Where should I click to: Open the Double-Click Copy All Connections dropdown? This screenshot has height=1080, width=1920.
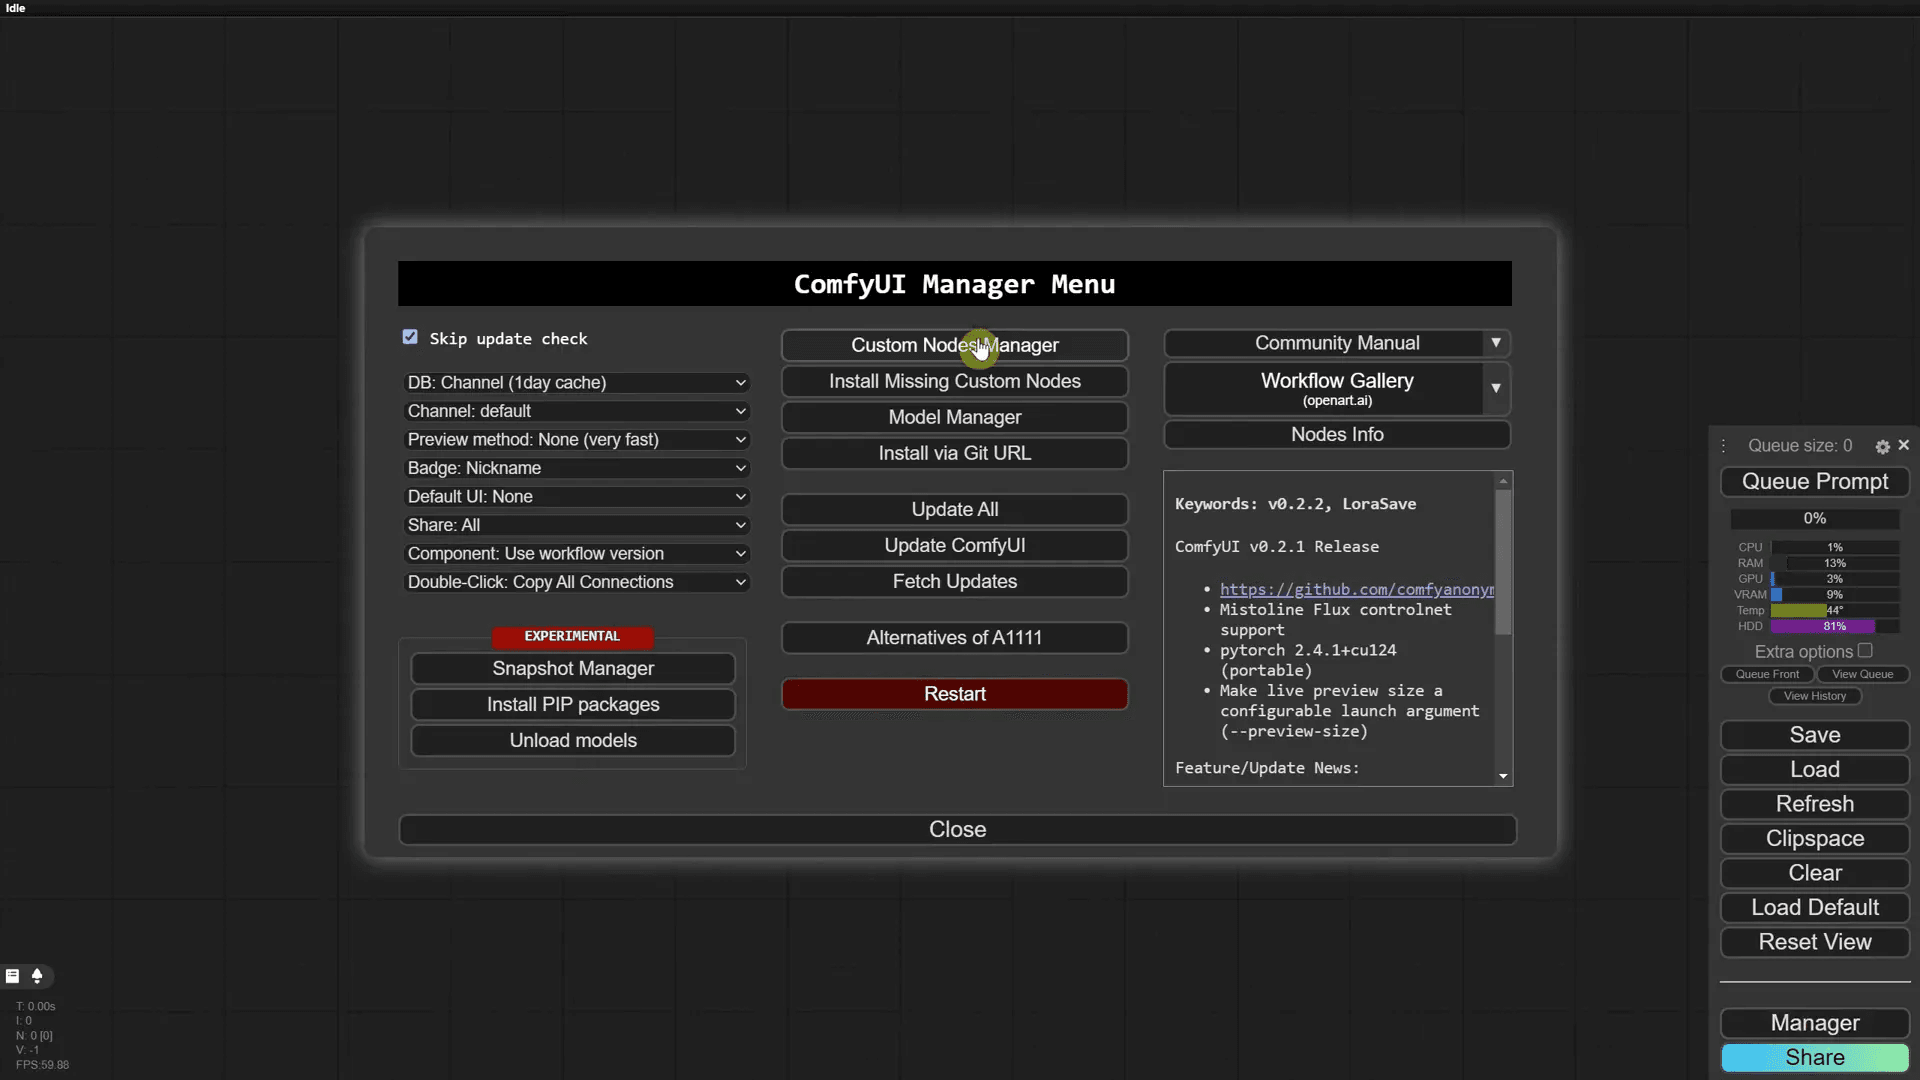click(x=576, y=582)
